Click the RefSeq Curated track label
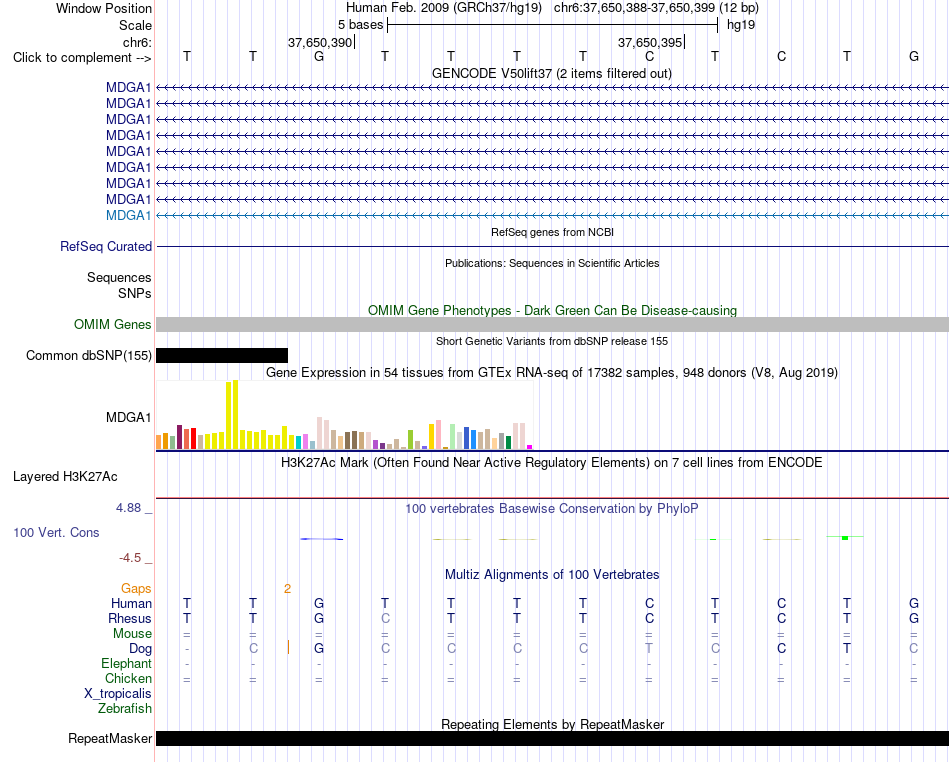The width and height of the screenshot is (950, 762). [105, 247]
